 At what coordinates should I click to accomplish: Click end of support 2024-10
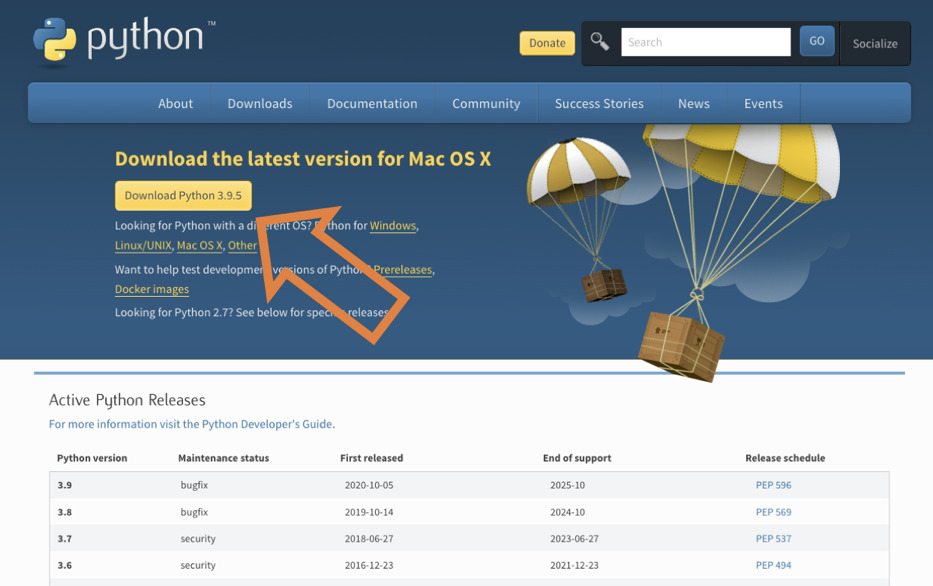[x=568, y=512]
